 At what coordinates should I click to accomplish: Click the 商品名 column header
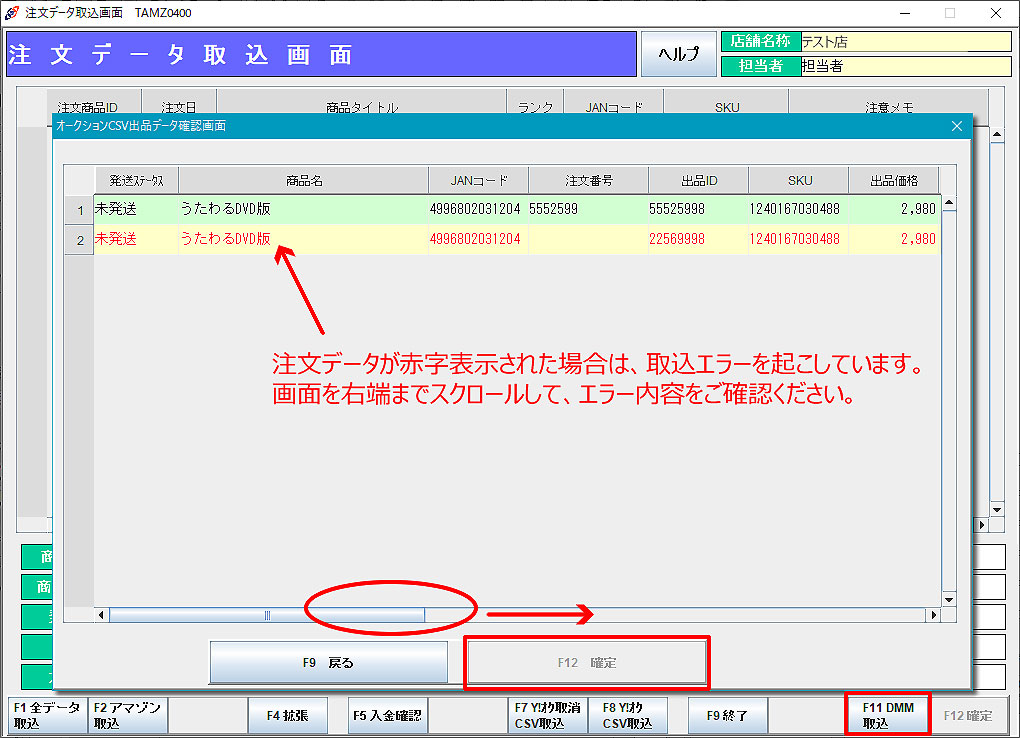click(303, 181)
